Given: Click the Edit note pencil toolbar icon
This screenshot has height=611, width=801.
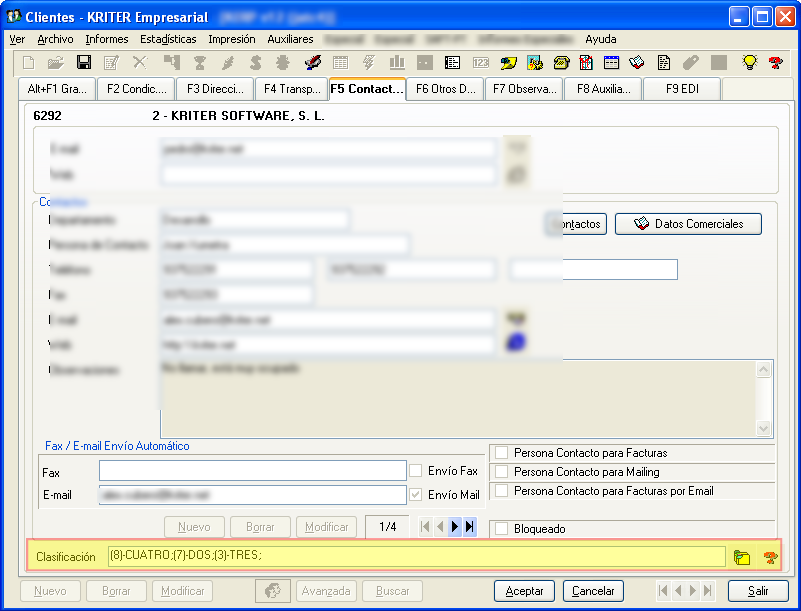Looking at the screenshot, I should point(111,63).
